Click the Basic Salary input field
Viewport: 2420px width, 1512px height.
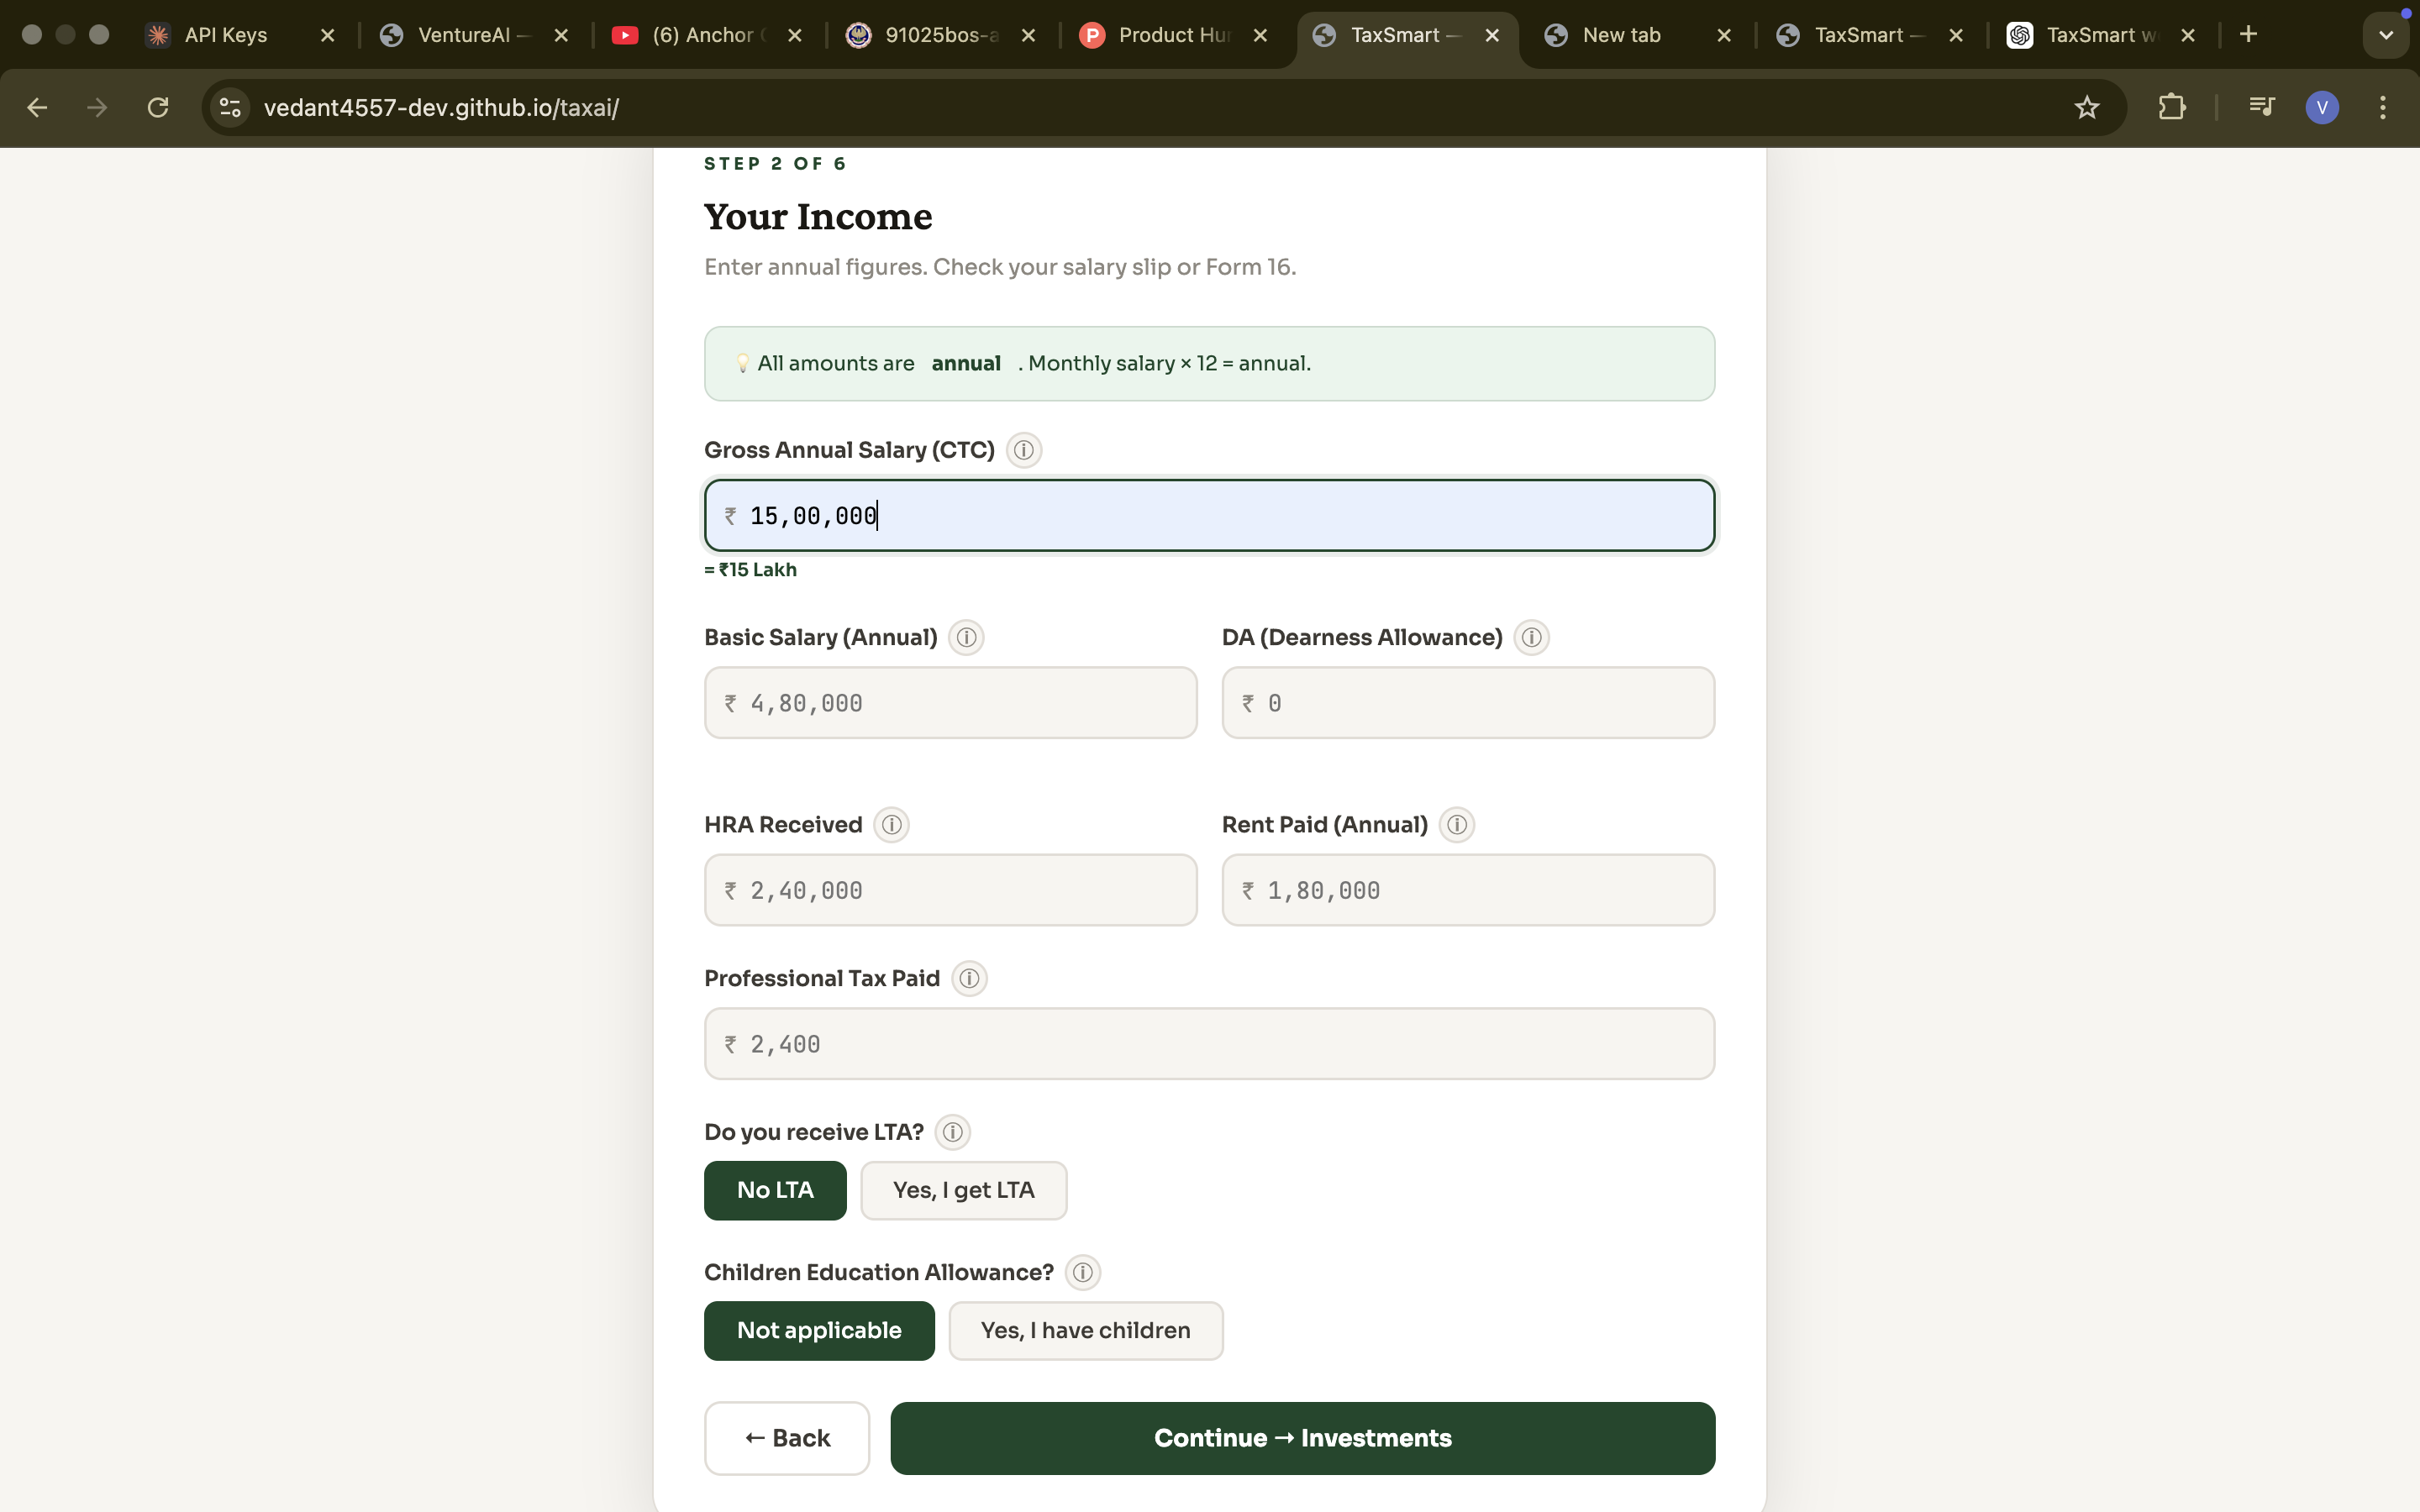pos(950,703)
